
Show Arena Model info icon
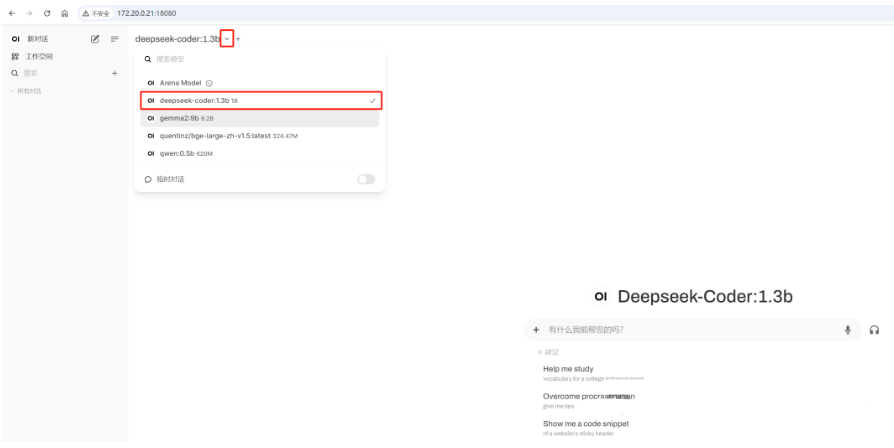209,83
